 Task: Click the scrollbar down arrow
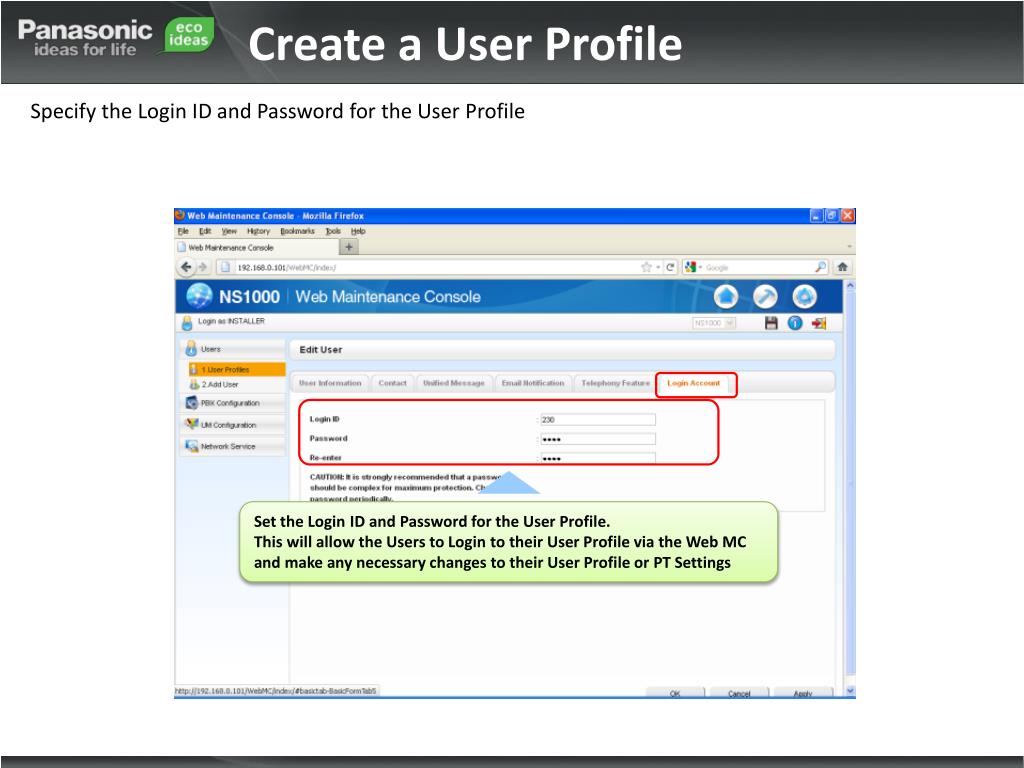pyautogui.click(x=850, y=690)
